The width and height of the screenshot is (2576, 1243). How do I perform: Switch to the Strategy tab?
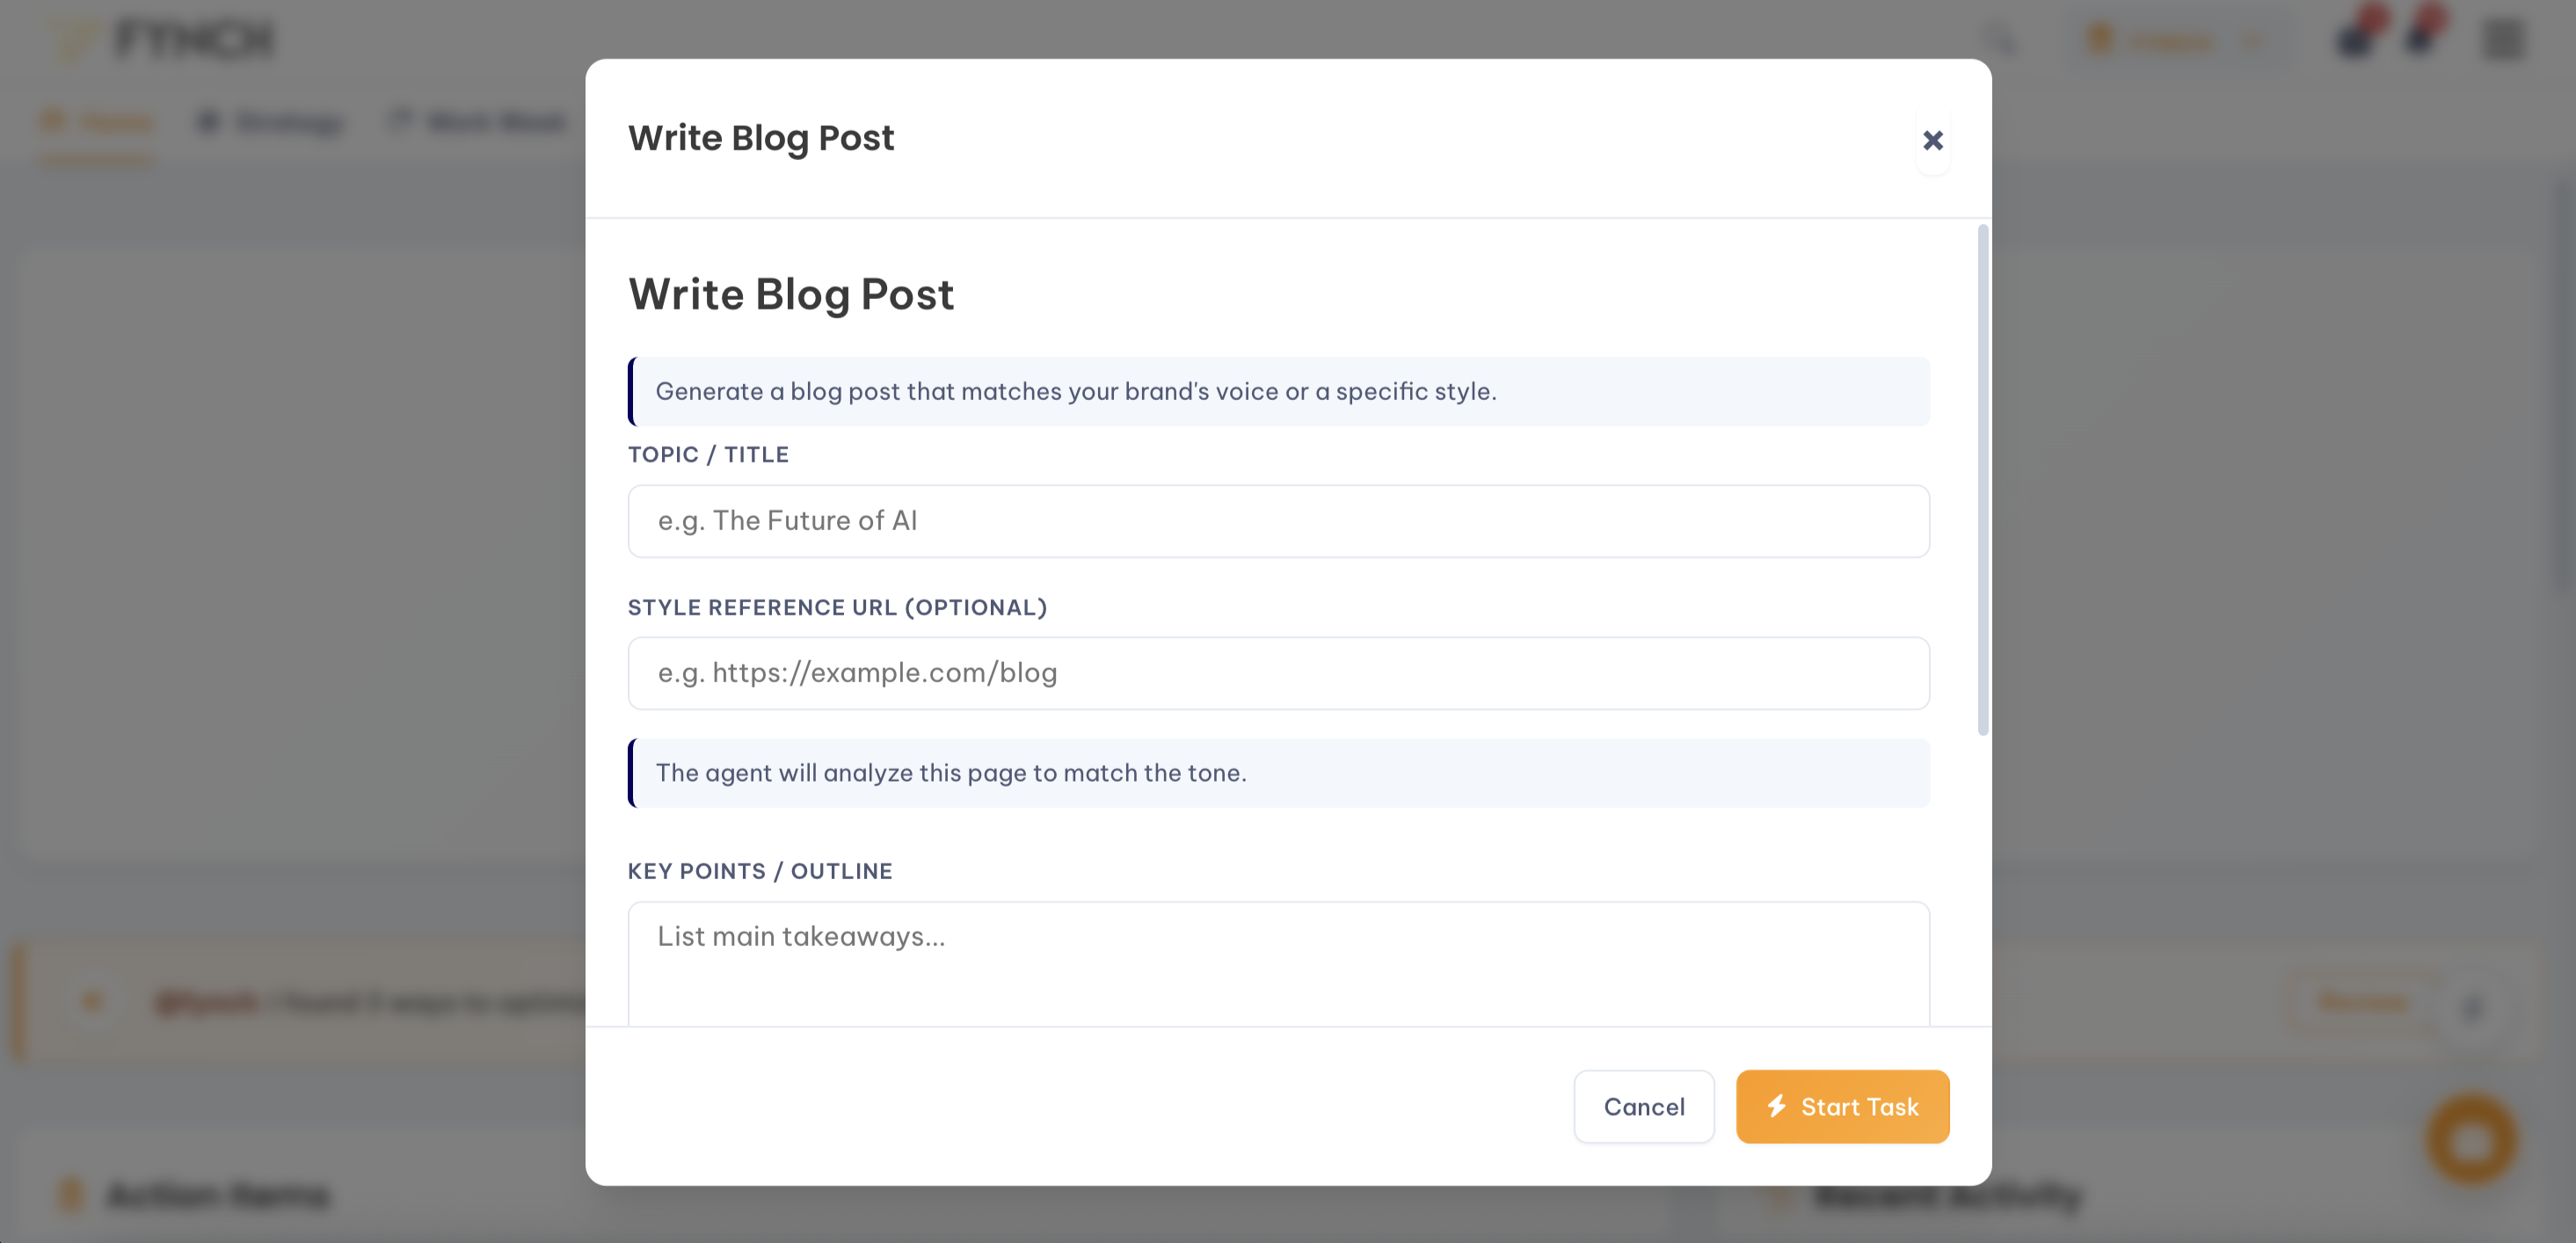tap(270, 120)
